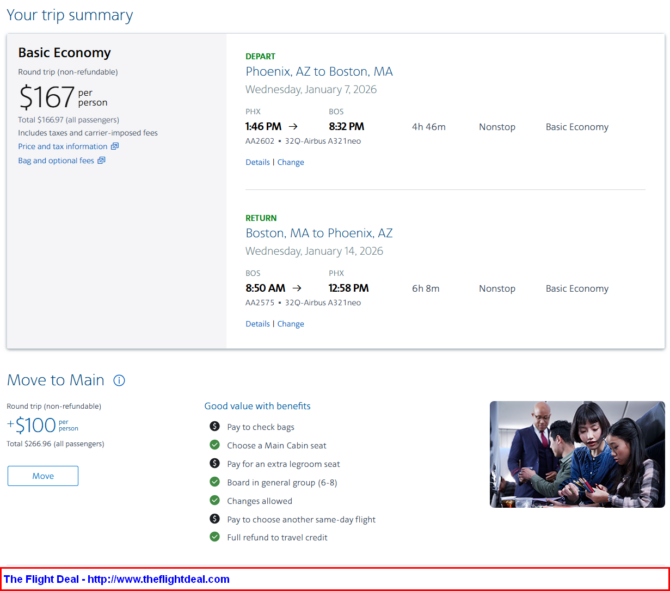
Task: Click external link icon beside Price and tax information
Action: coord(115,146)
